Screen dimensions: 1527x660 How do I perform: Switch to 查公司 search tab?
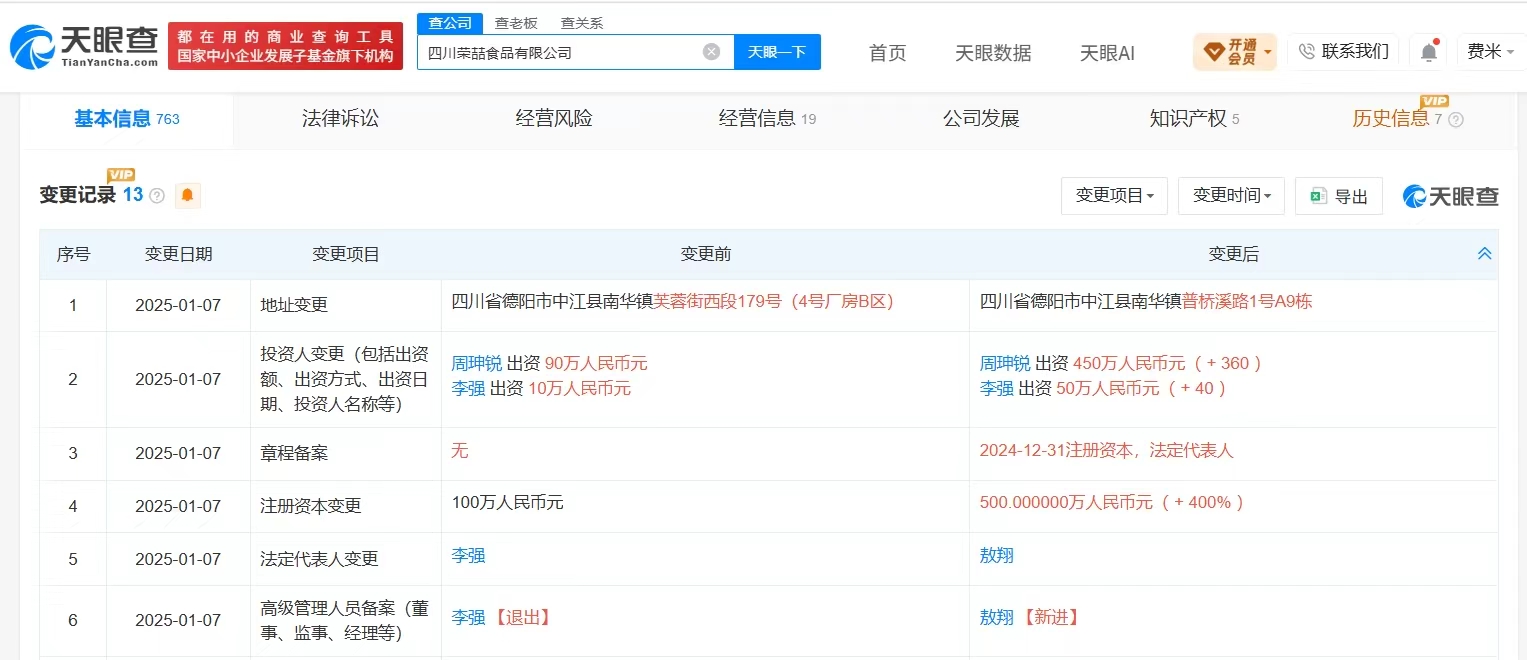[450, 23]
